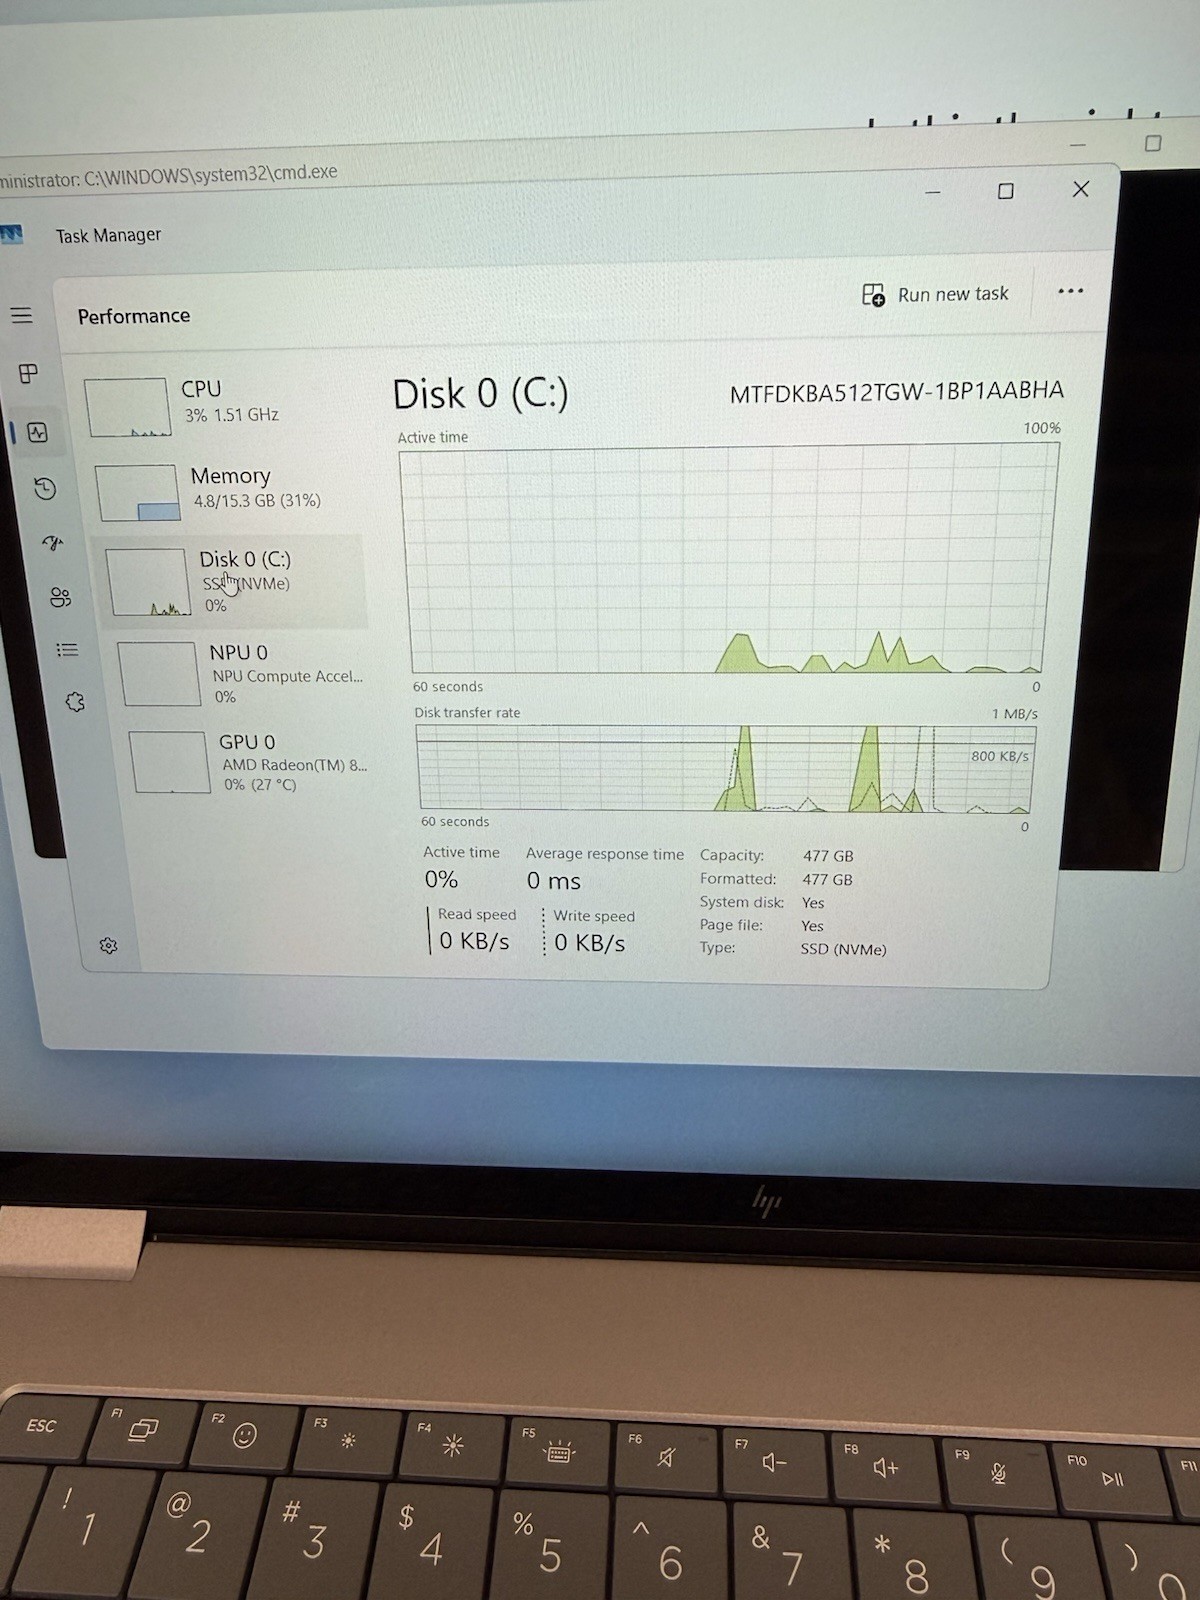Select the NPU 0 performance entry
Screen dimensions: 1200x1600
click(x=242, y=674)
